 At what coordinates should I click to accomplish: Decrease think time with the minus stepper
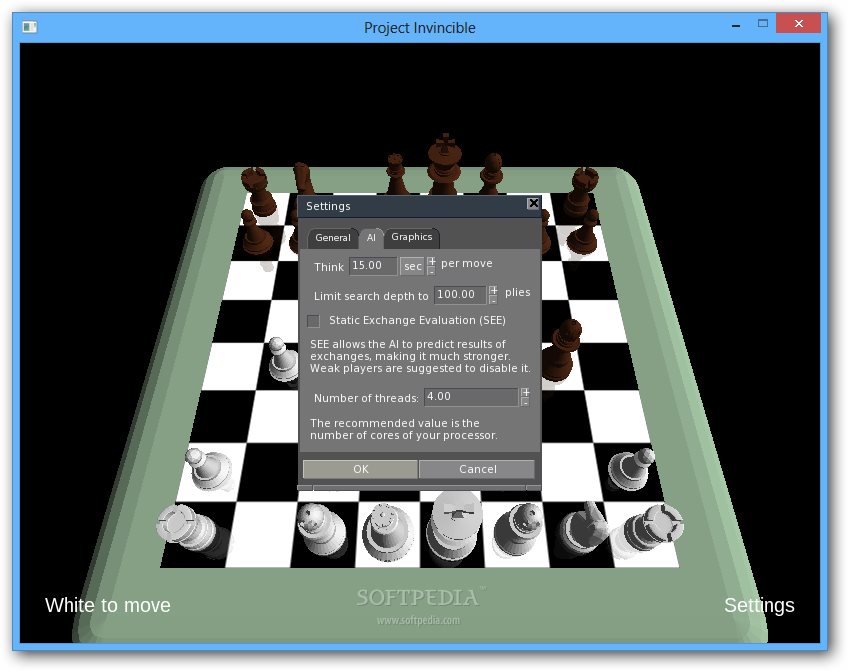point(431,271)
